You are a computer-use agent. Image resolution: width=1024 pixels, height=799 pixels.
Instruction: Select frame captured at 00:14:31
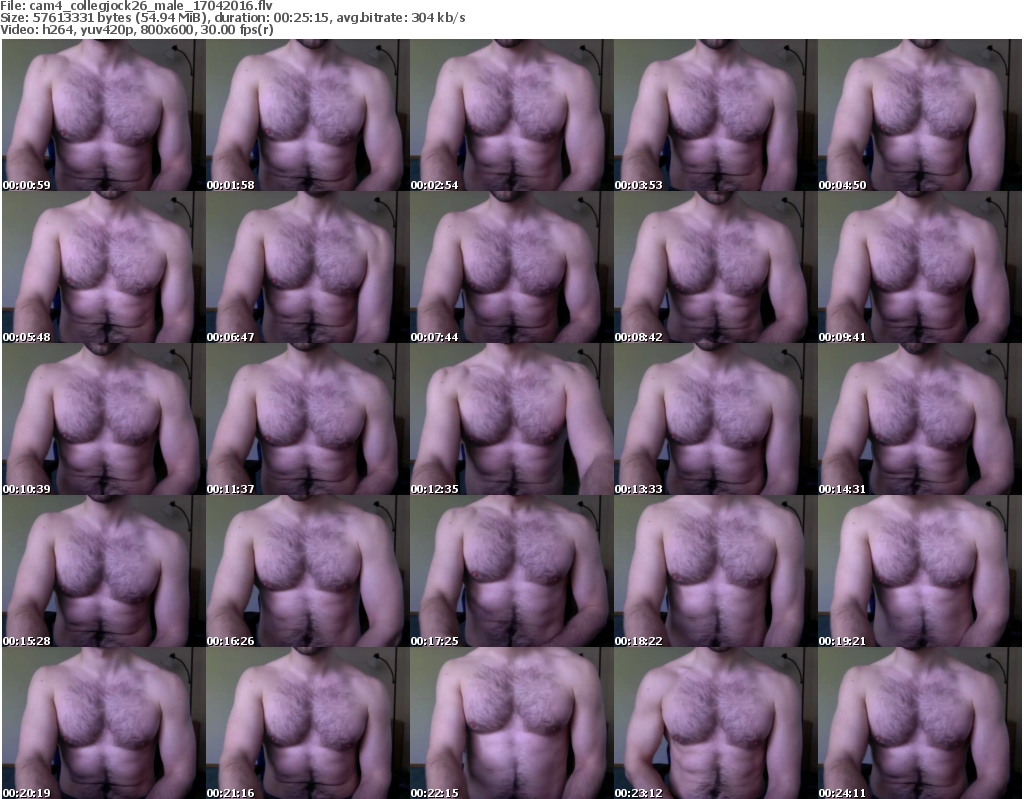(x=920, y=419)
